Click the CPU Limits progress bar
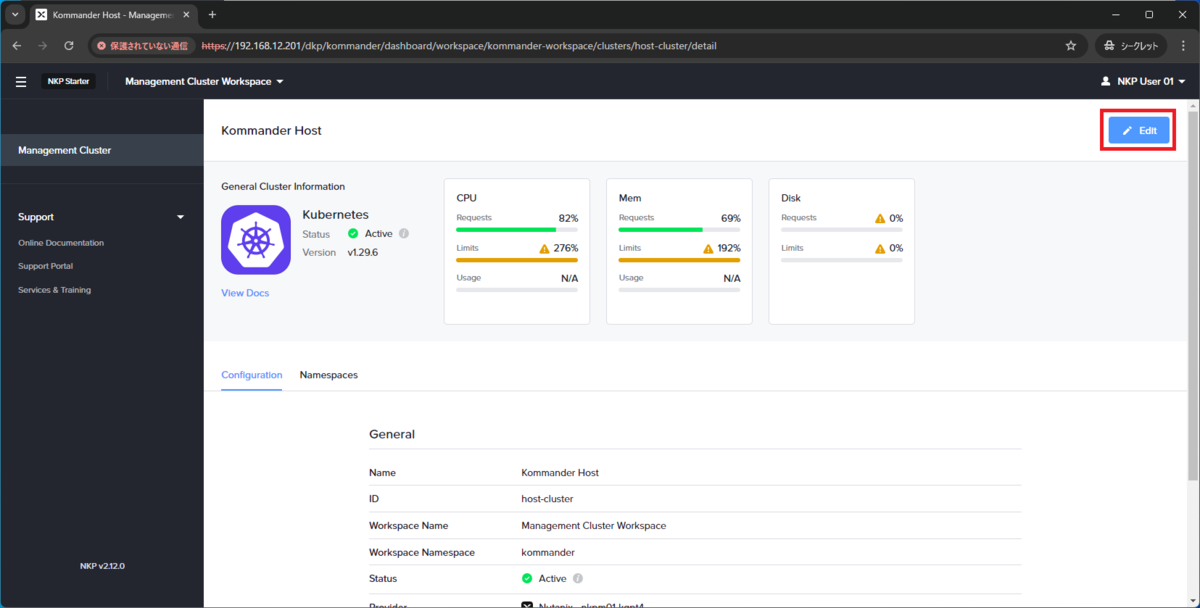The height and width of the screenshot is (608, 1200). point(517,259)
